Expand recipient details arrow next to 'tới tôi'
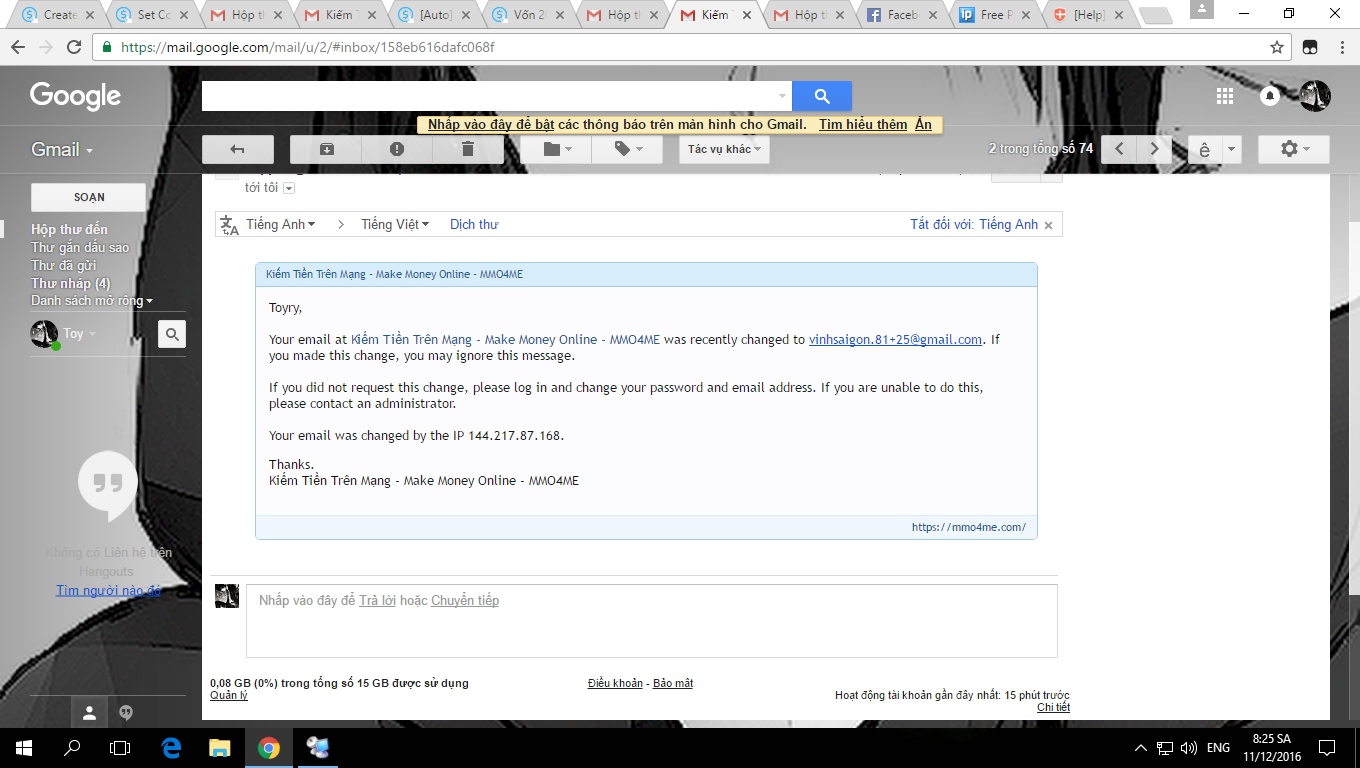Viewport: 1360px width, 768px height. tap(289, 188)
